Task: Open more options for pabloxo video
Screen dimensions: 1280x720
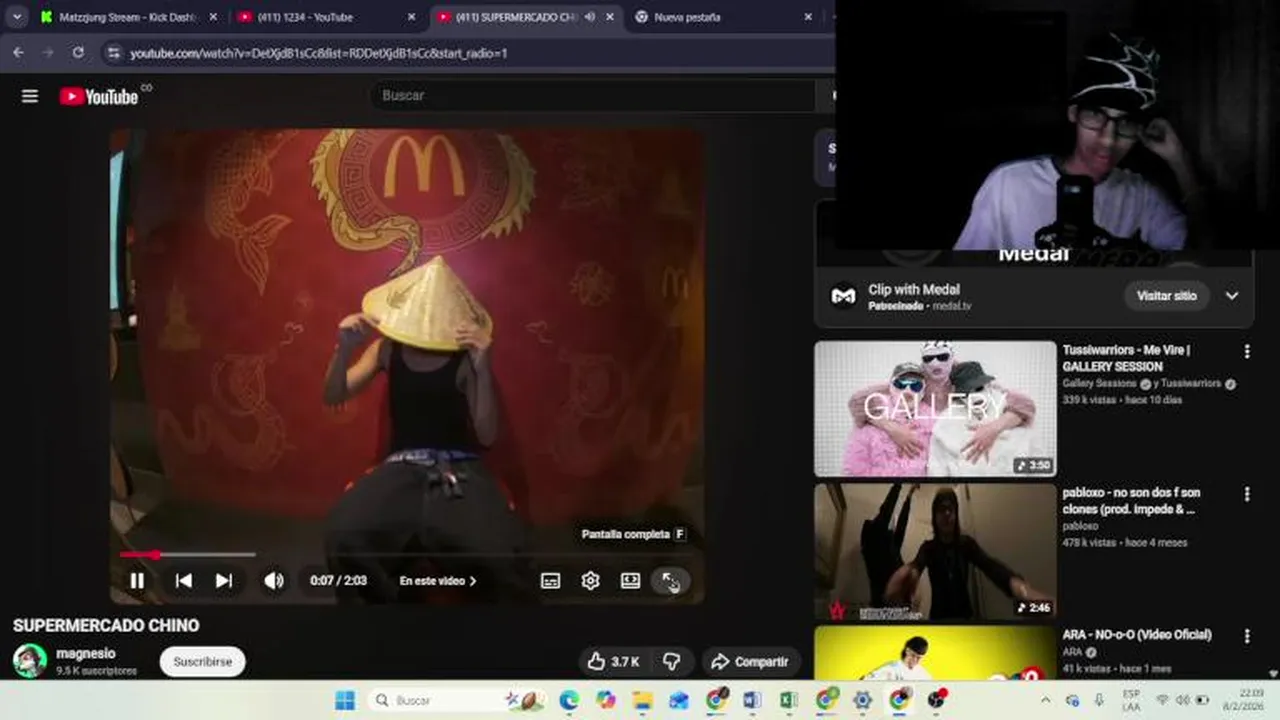Action: point(1246,494)
